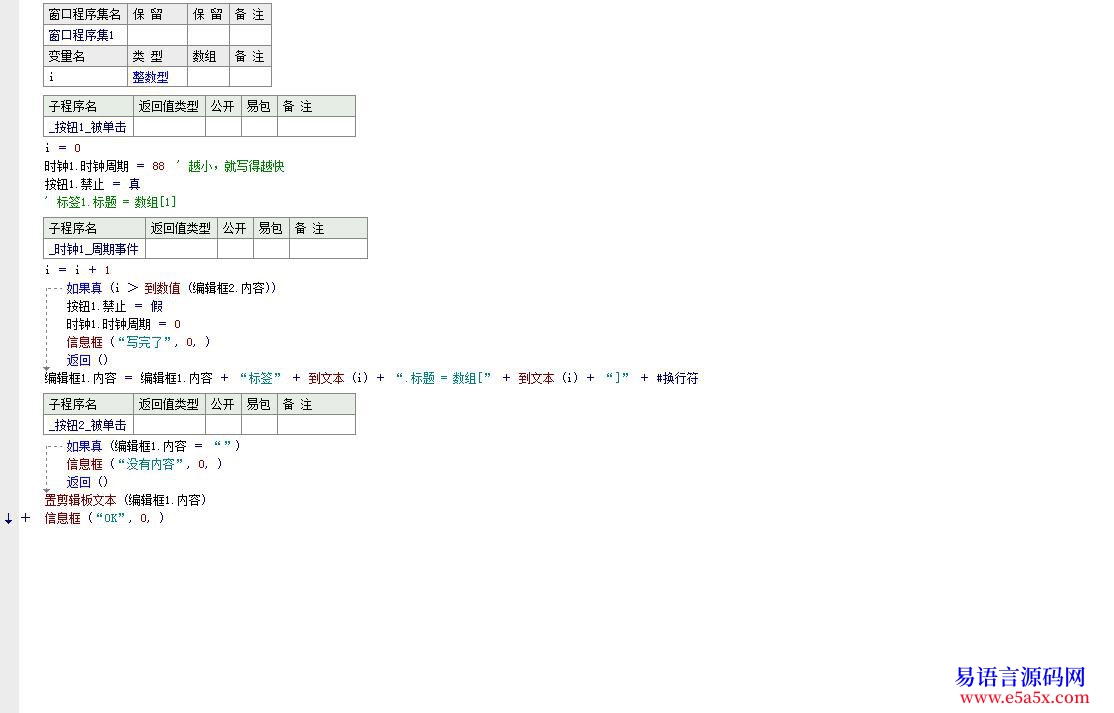Select the _时钟1_周期事件 subroutine name
Viewport: 1114px width, 713px height.
(94, 249)
